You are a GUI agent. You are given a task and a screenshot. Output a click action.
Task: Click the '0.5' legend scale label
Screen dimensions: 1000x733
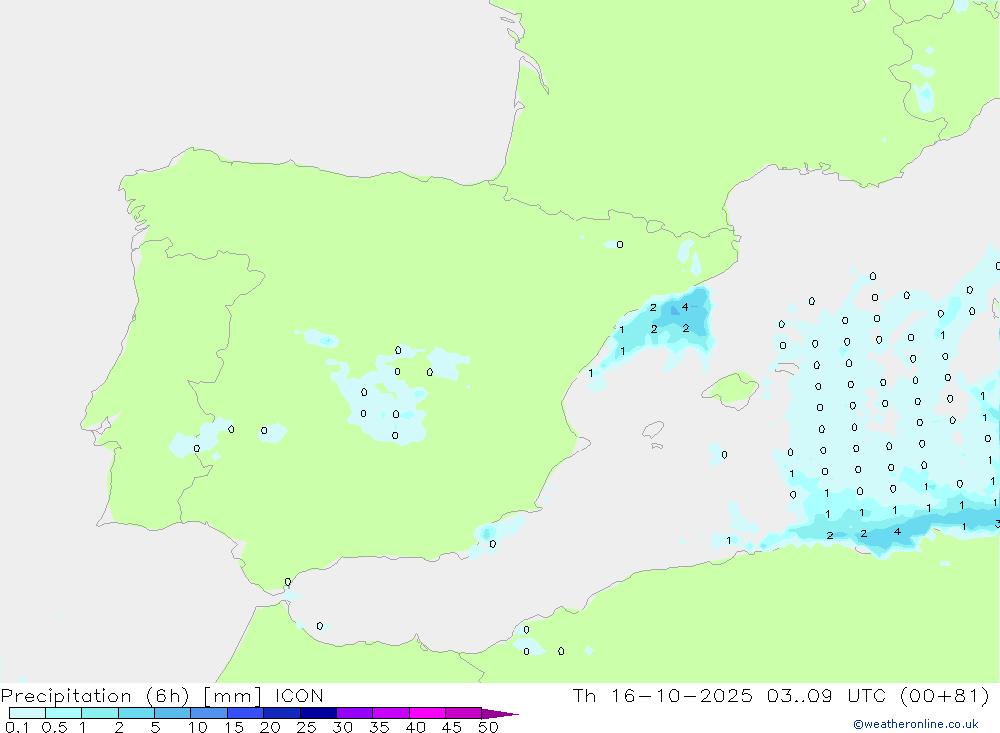click(54, 727)
